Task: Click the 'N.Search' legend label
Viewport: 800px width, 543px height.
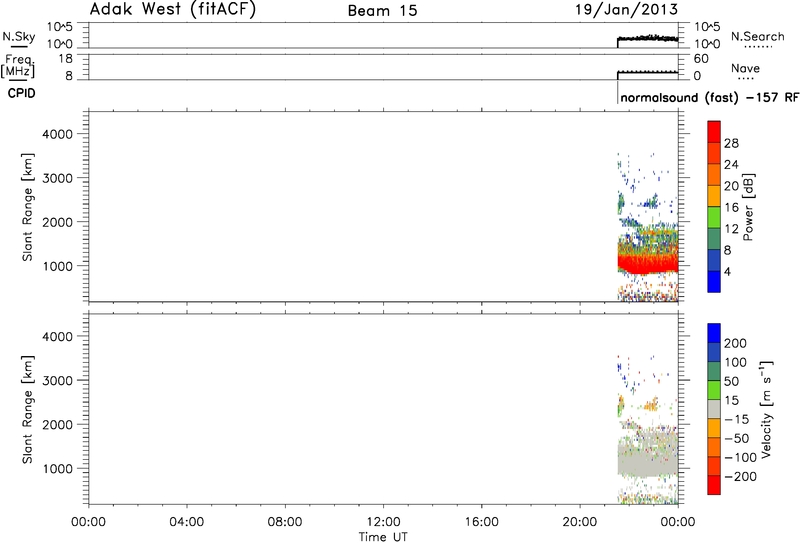Action: point(757,37)
